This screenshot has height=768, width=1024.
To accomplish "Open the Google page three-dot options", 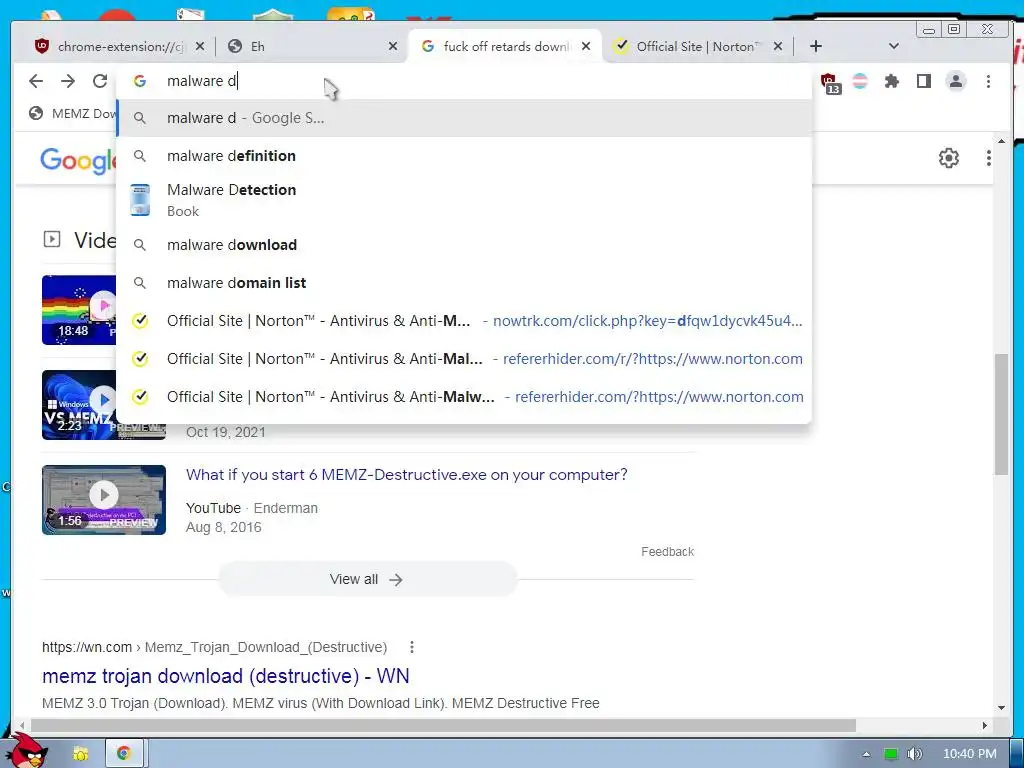I will 989,158.
